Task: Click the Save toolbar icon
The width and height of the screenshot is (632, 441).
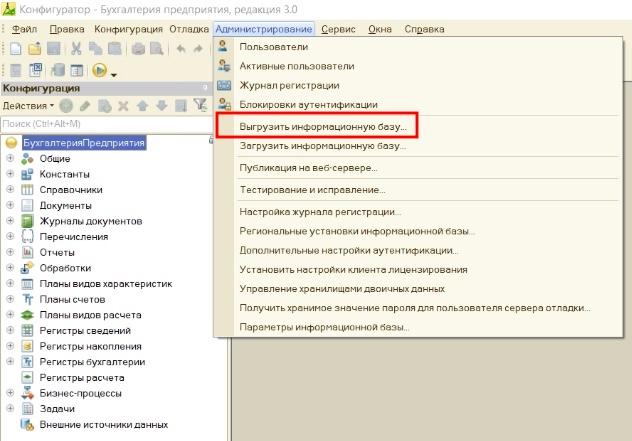Action: coord(54,49)
